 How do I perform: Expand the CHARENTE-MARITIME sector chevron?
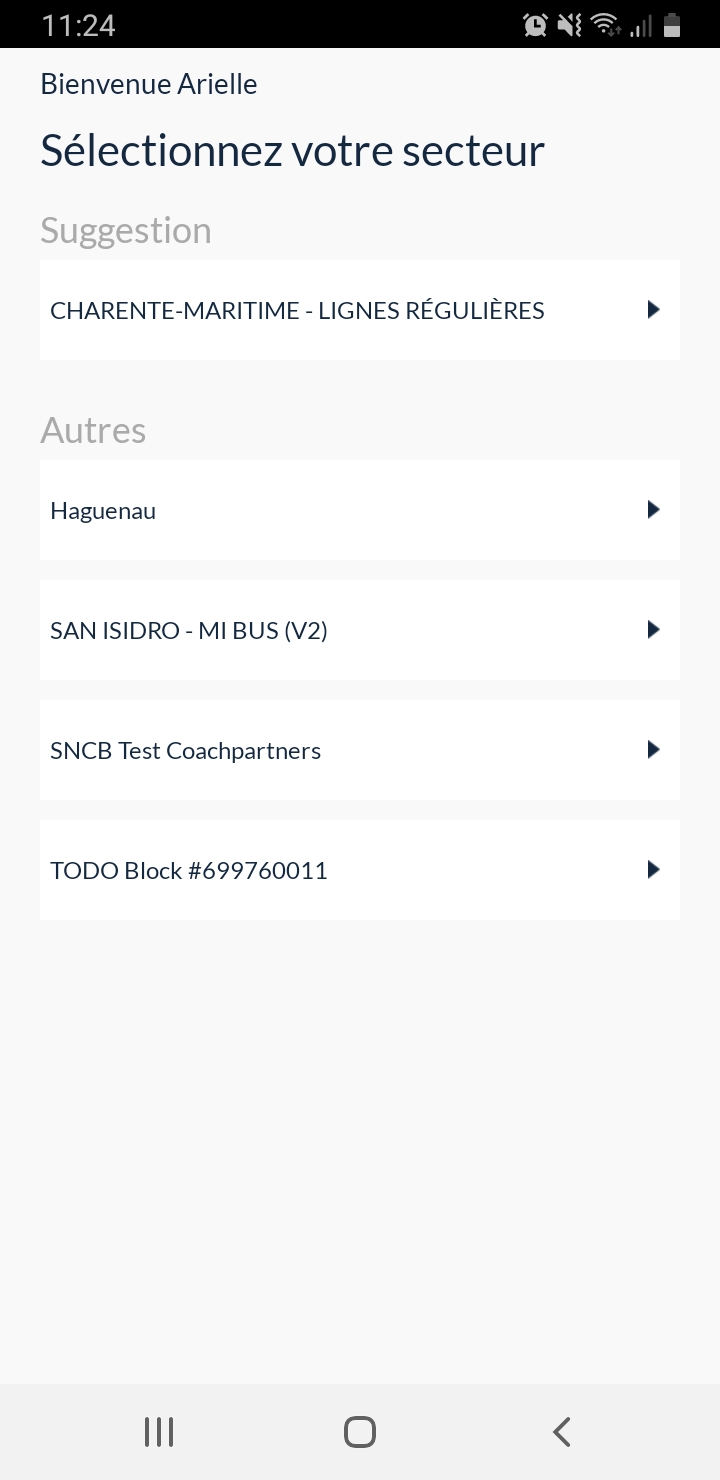coord(653,310)
